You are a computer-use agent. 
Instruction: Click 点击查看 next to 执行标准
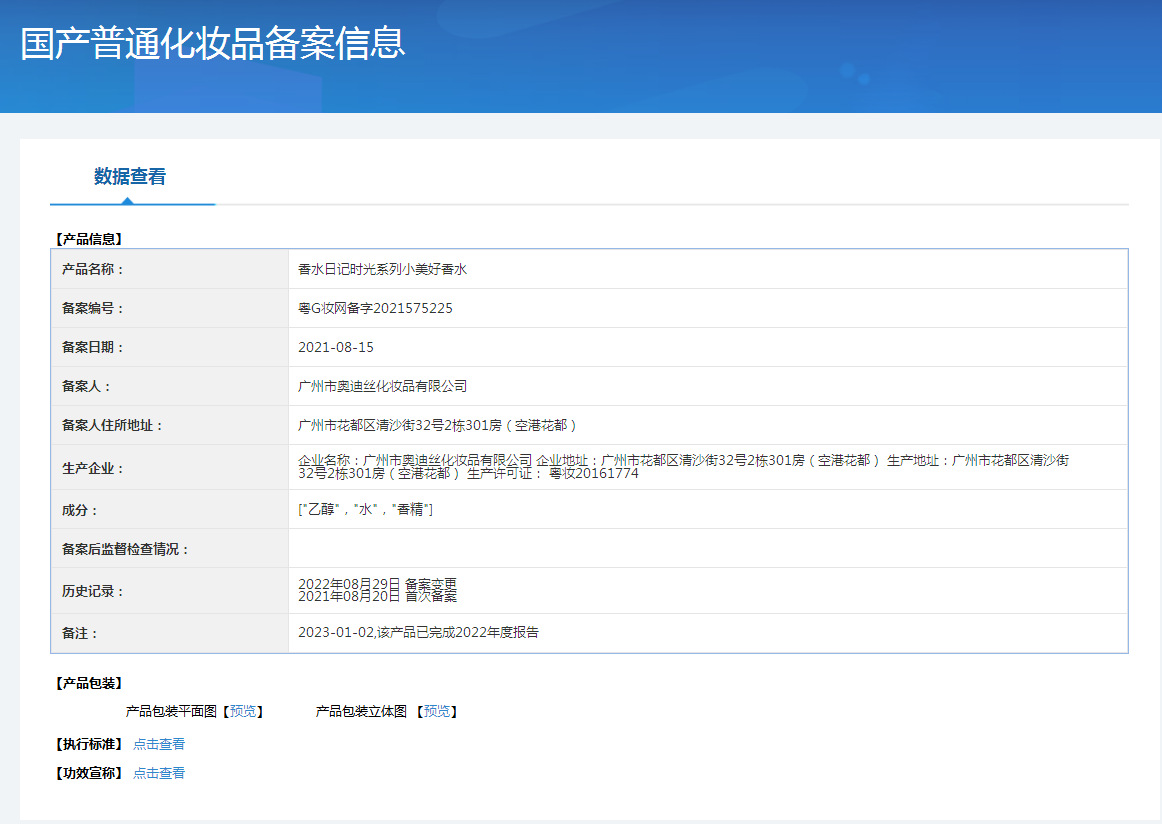[x=159, y=744]
